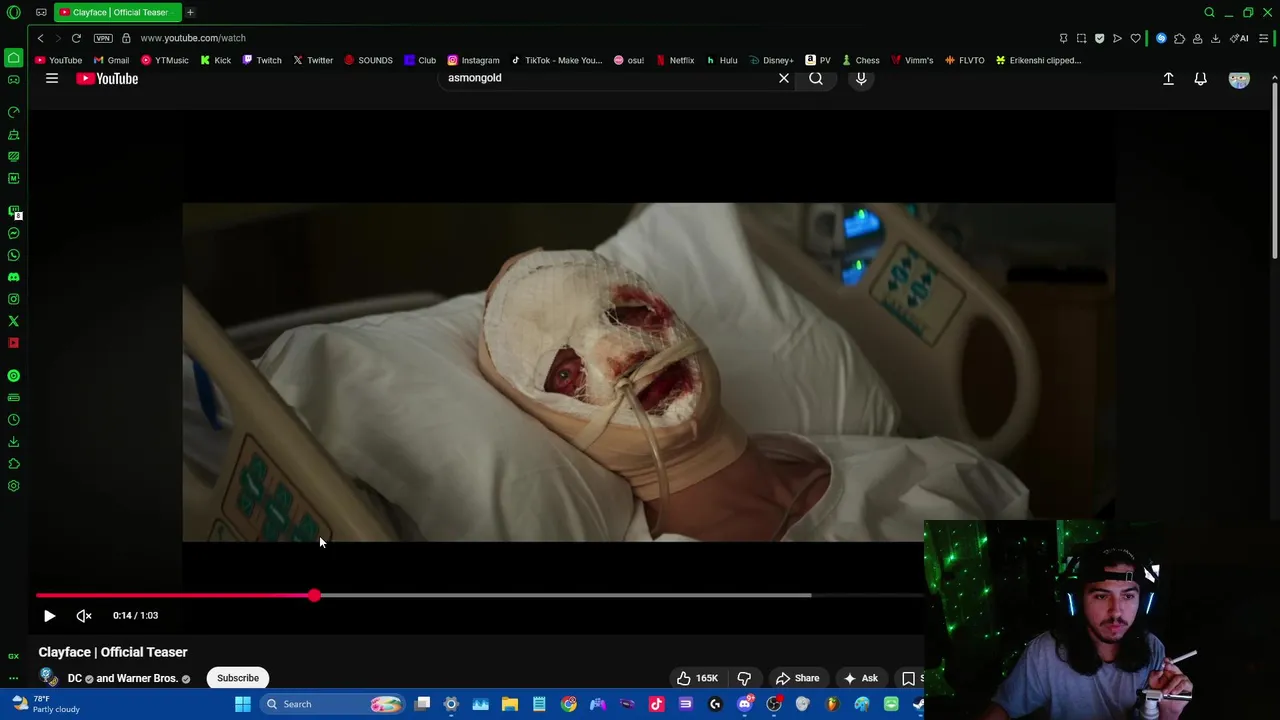Toggle the VPN badge in address bar
The width and height of the screenshot is (1280, 720).
click(103, 38)
